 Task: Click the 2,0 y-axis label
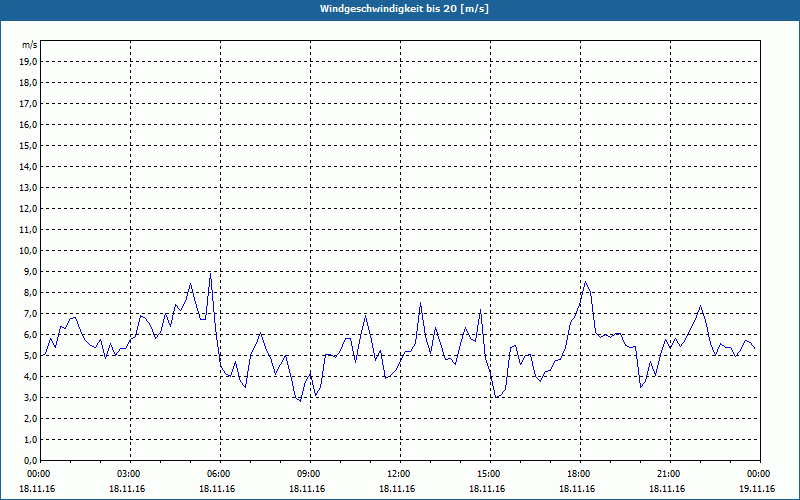click(30, 418)
